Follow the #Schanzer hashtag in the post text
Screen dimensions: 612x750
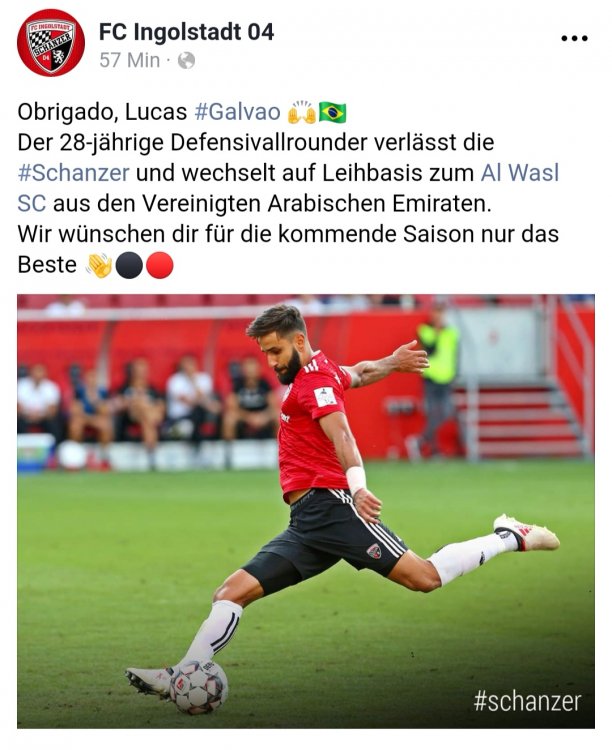pos(73,173)
